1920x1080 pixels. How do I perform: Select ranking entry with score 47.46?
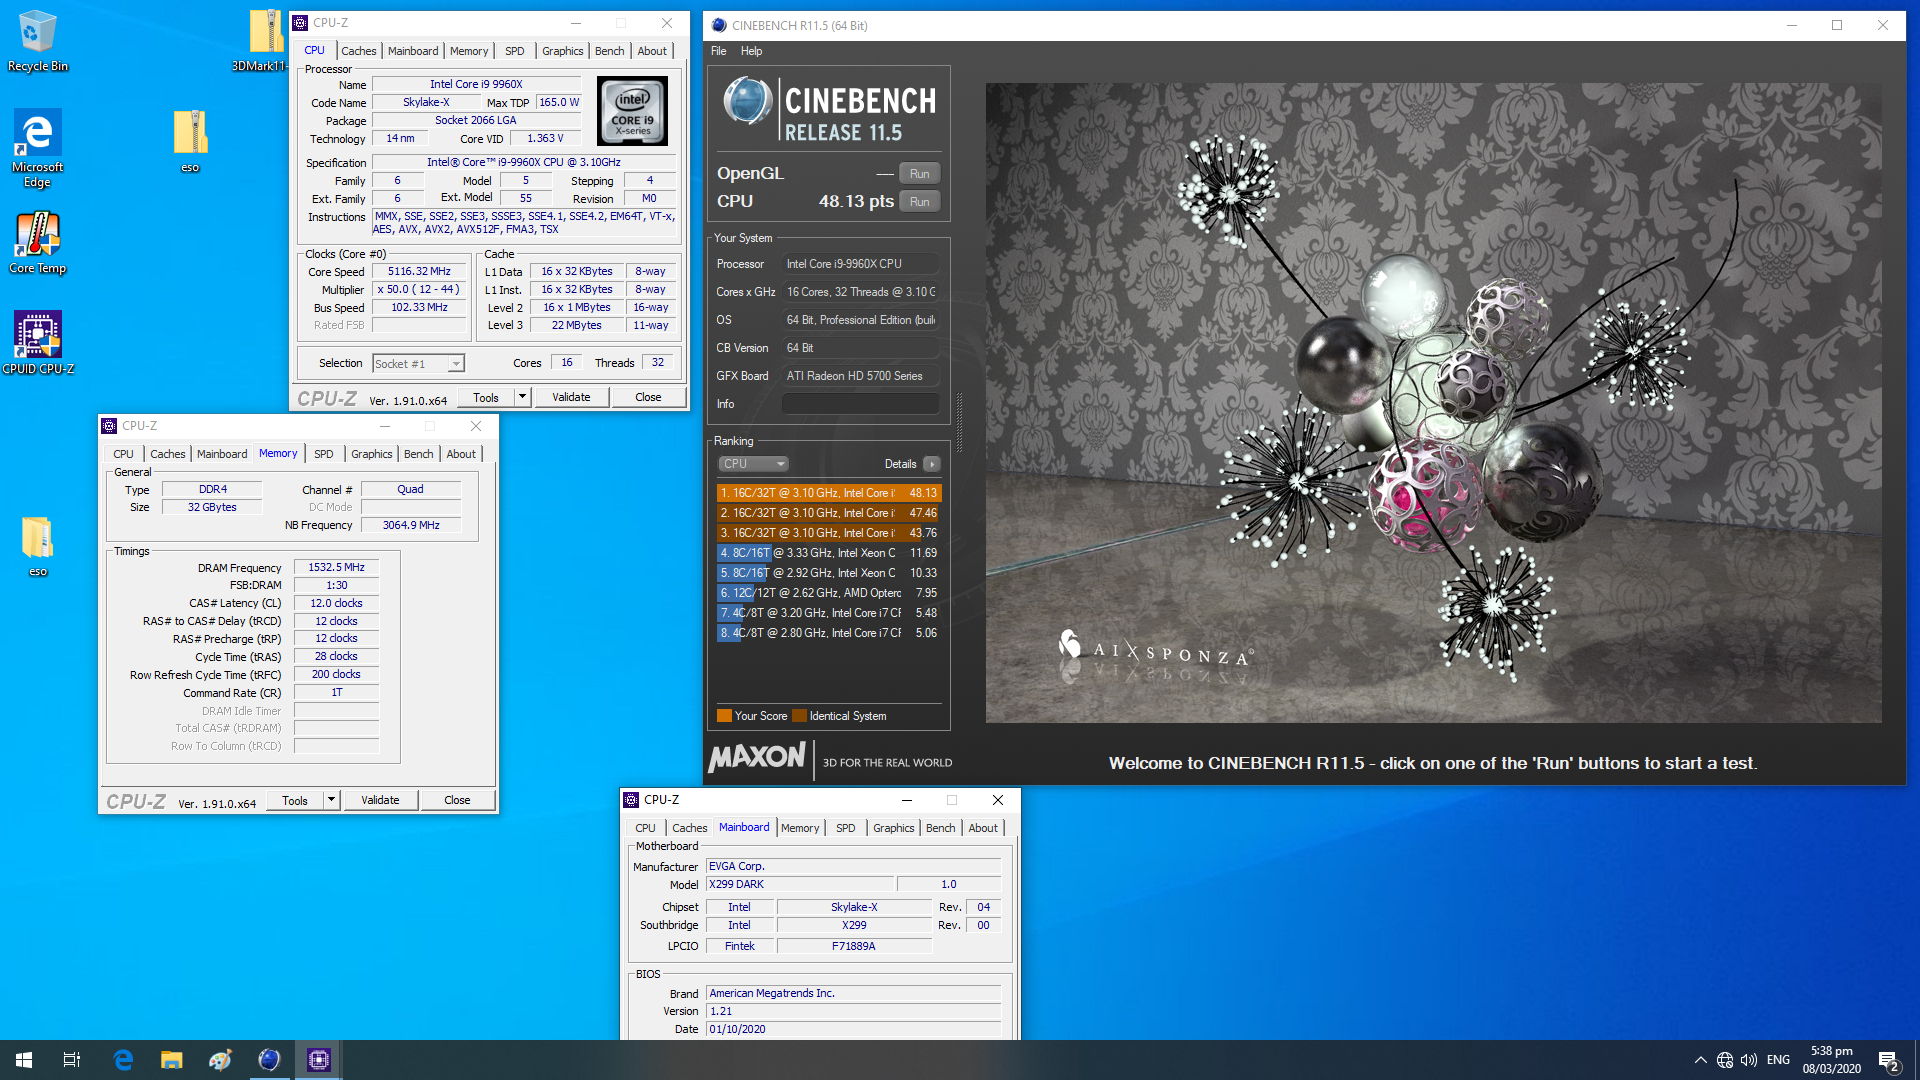coord(829,513)
